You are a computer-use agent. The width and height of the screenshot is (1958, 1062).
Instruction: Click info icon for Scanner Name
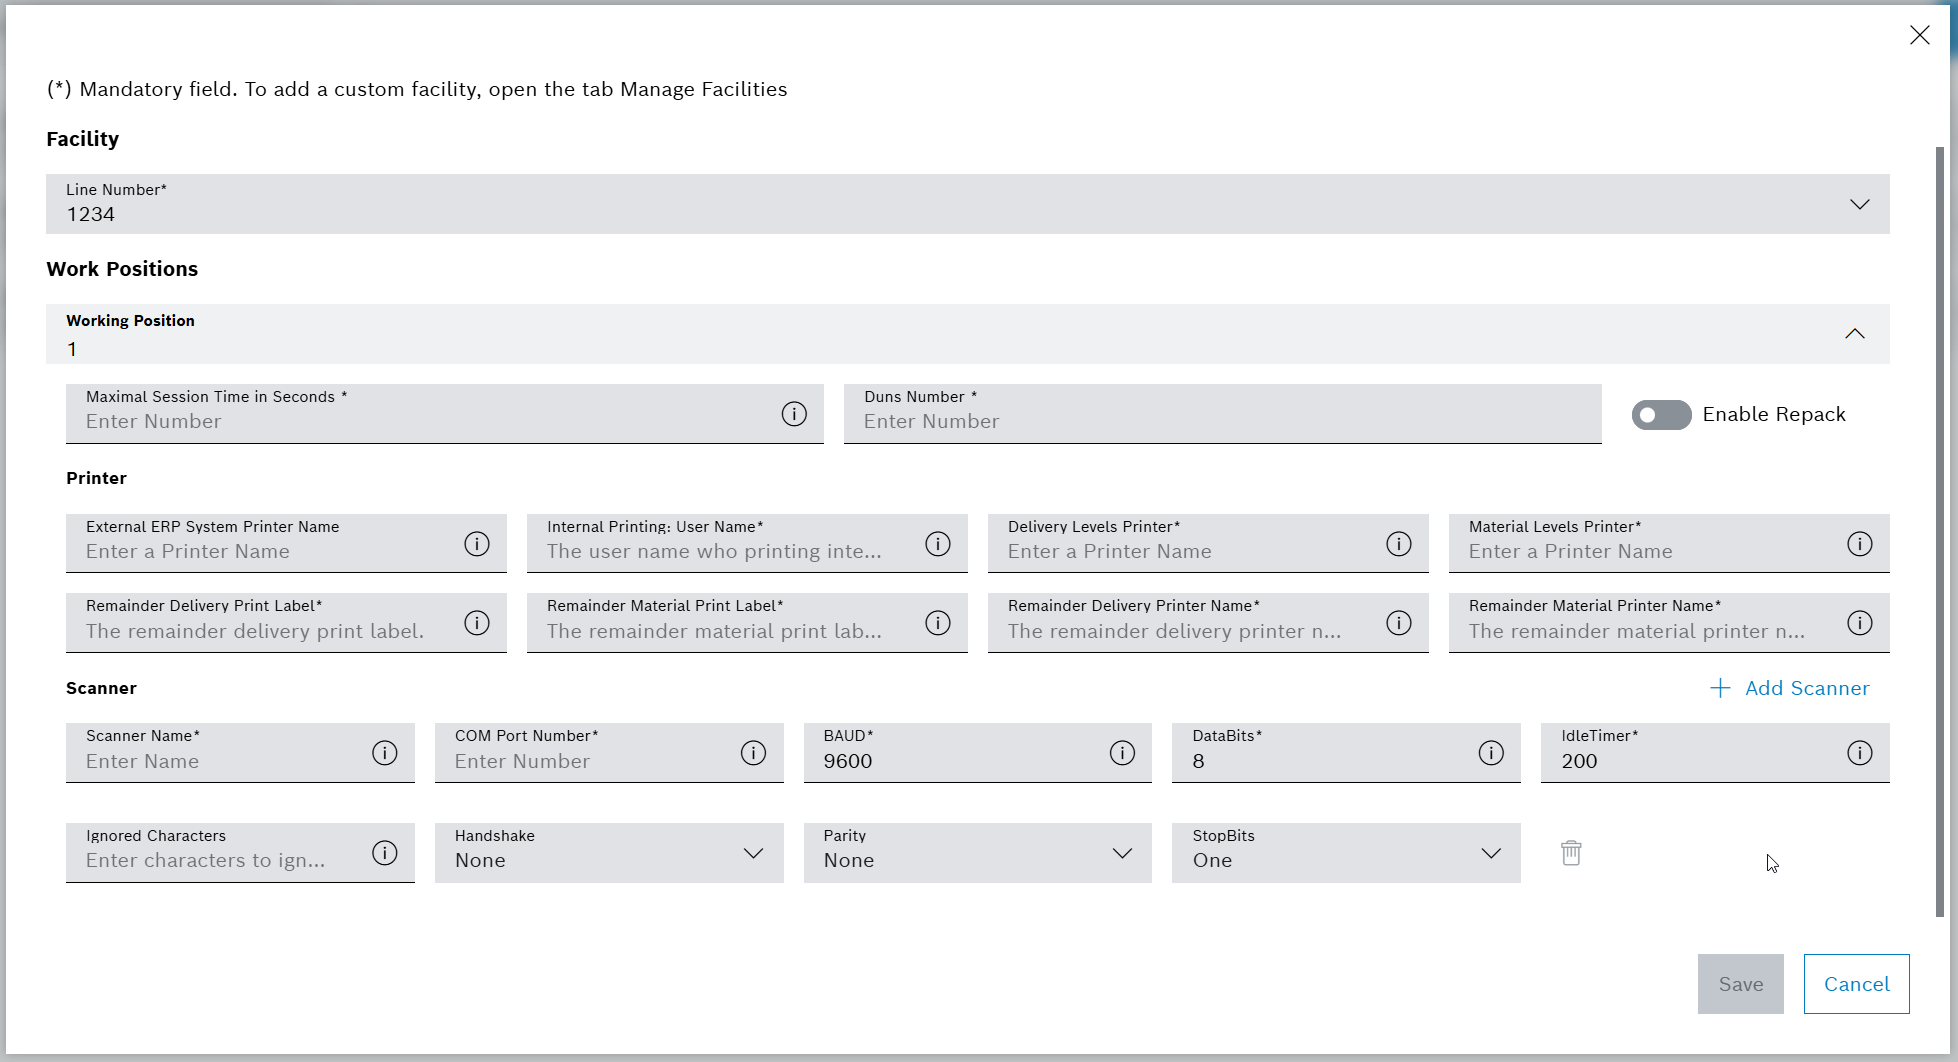coord(385,753)
